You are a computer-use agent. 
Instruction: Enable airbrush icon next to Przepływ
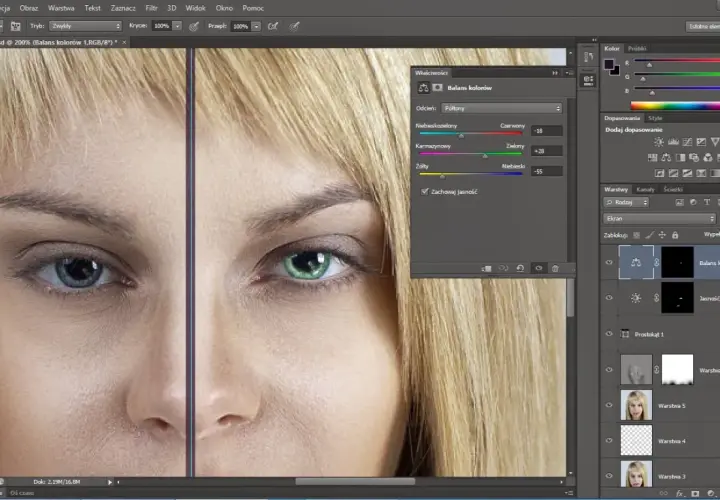[x=273, y=26]
